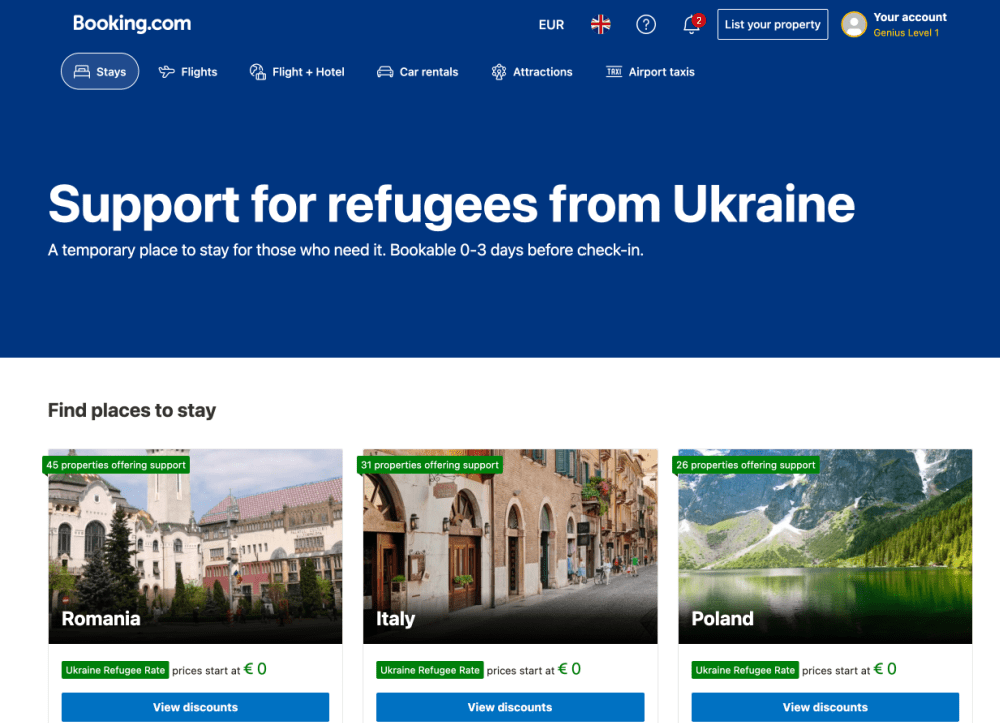Click Italy's Ukraine Refugee Rate badge
Viewport: 1000px width, 723px height.
[430, 670]
